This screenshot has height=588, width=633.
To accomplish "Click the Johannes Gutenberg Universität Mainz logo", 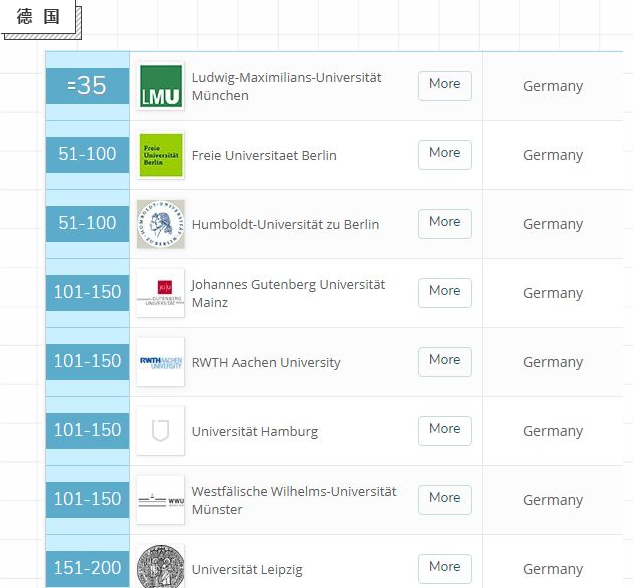I will [161, 293].
